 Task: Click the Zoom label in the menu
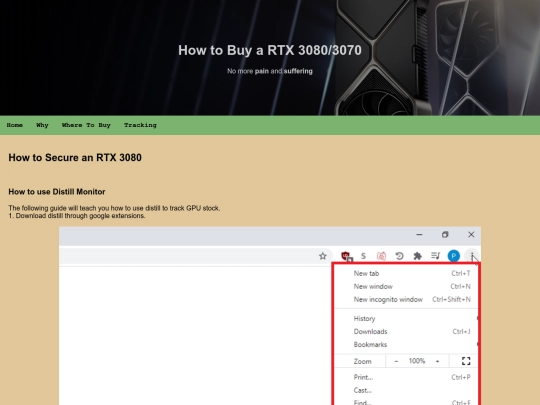(x=362, y=361)
